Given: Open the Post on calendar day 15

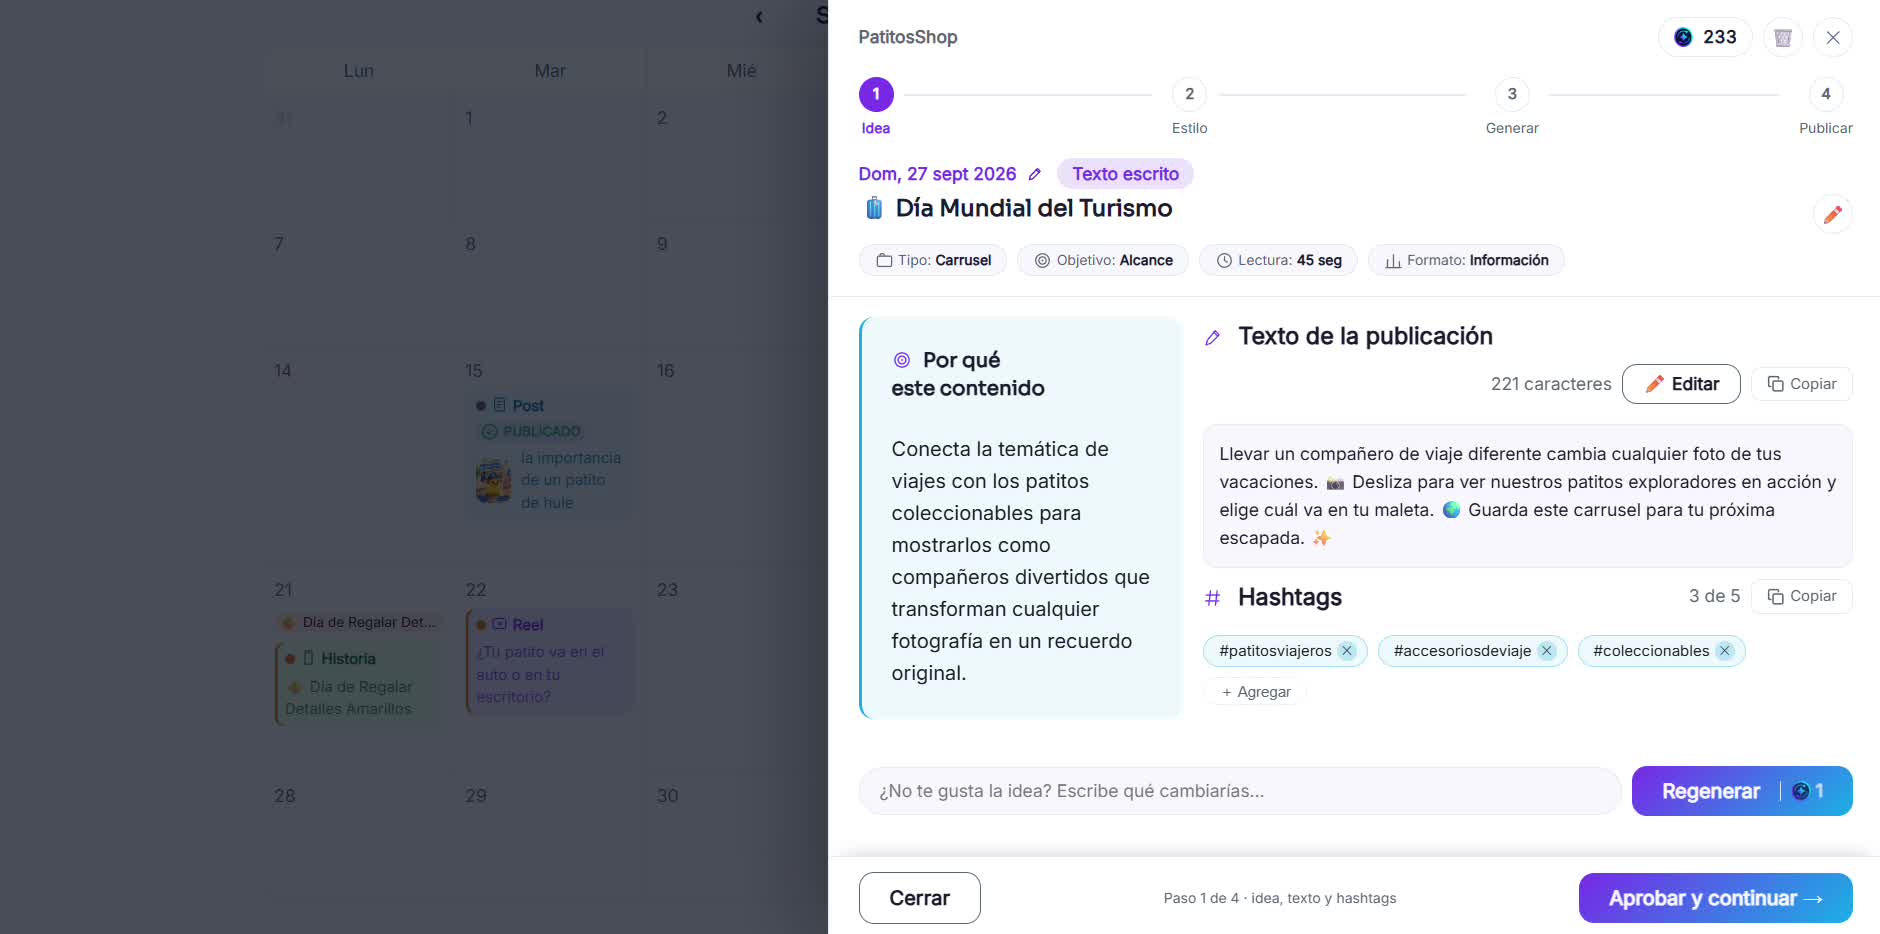Looking at the screenshot, I should [x=550, y=453].
